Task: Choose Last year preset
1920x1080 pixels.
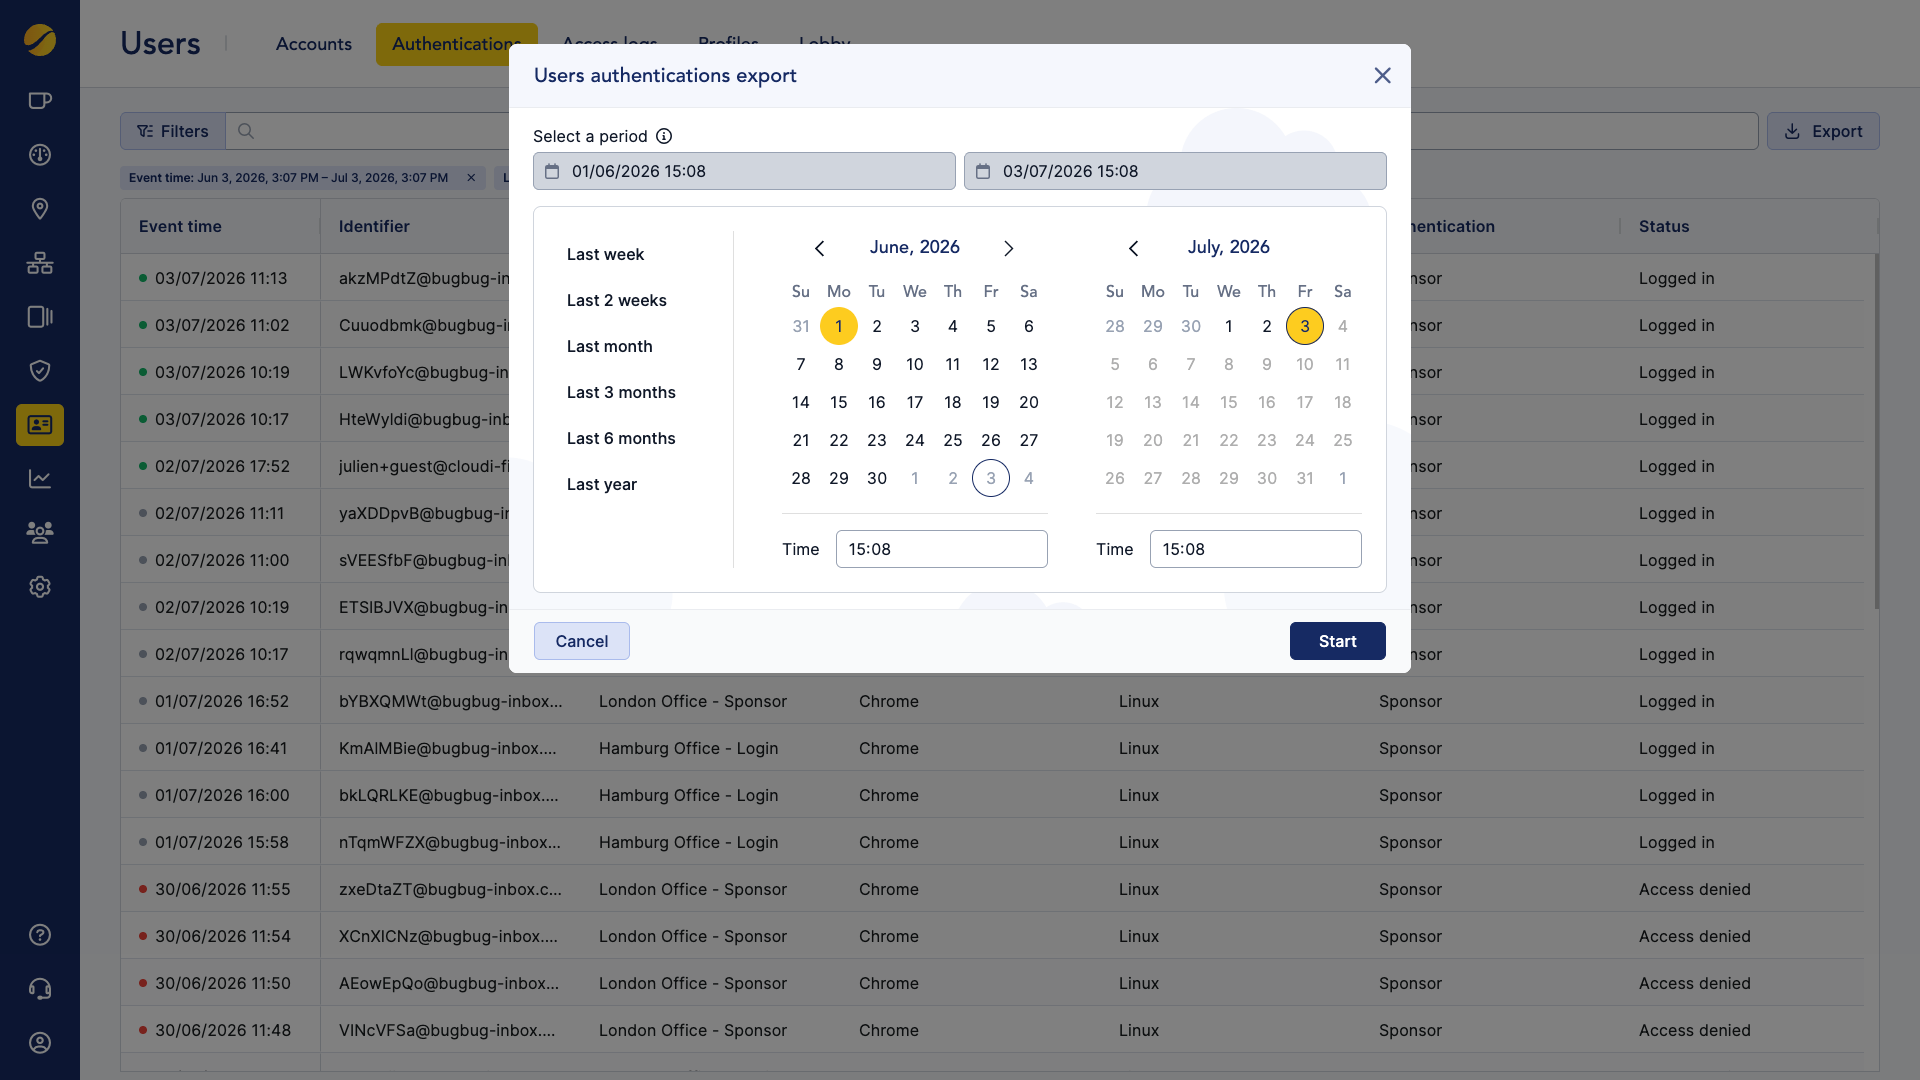Action: [x=601, y=484]
